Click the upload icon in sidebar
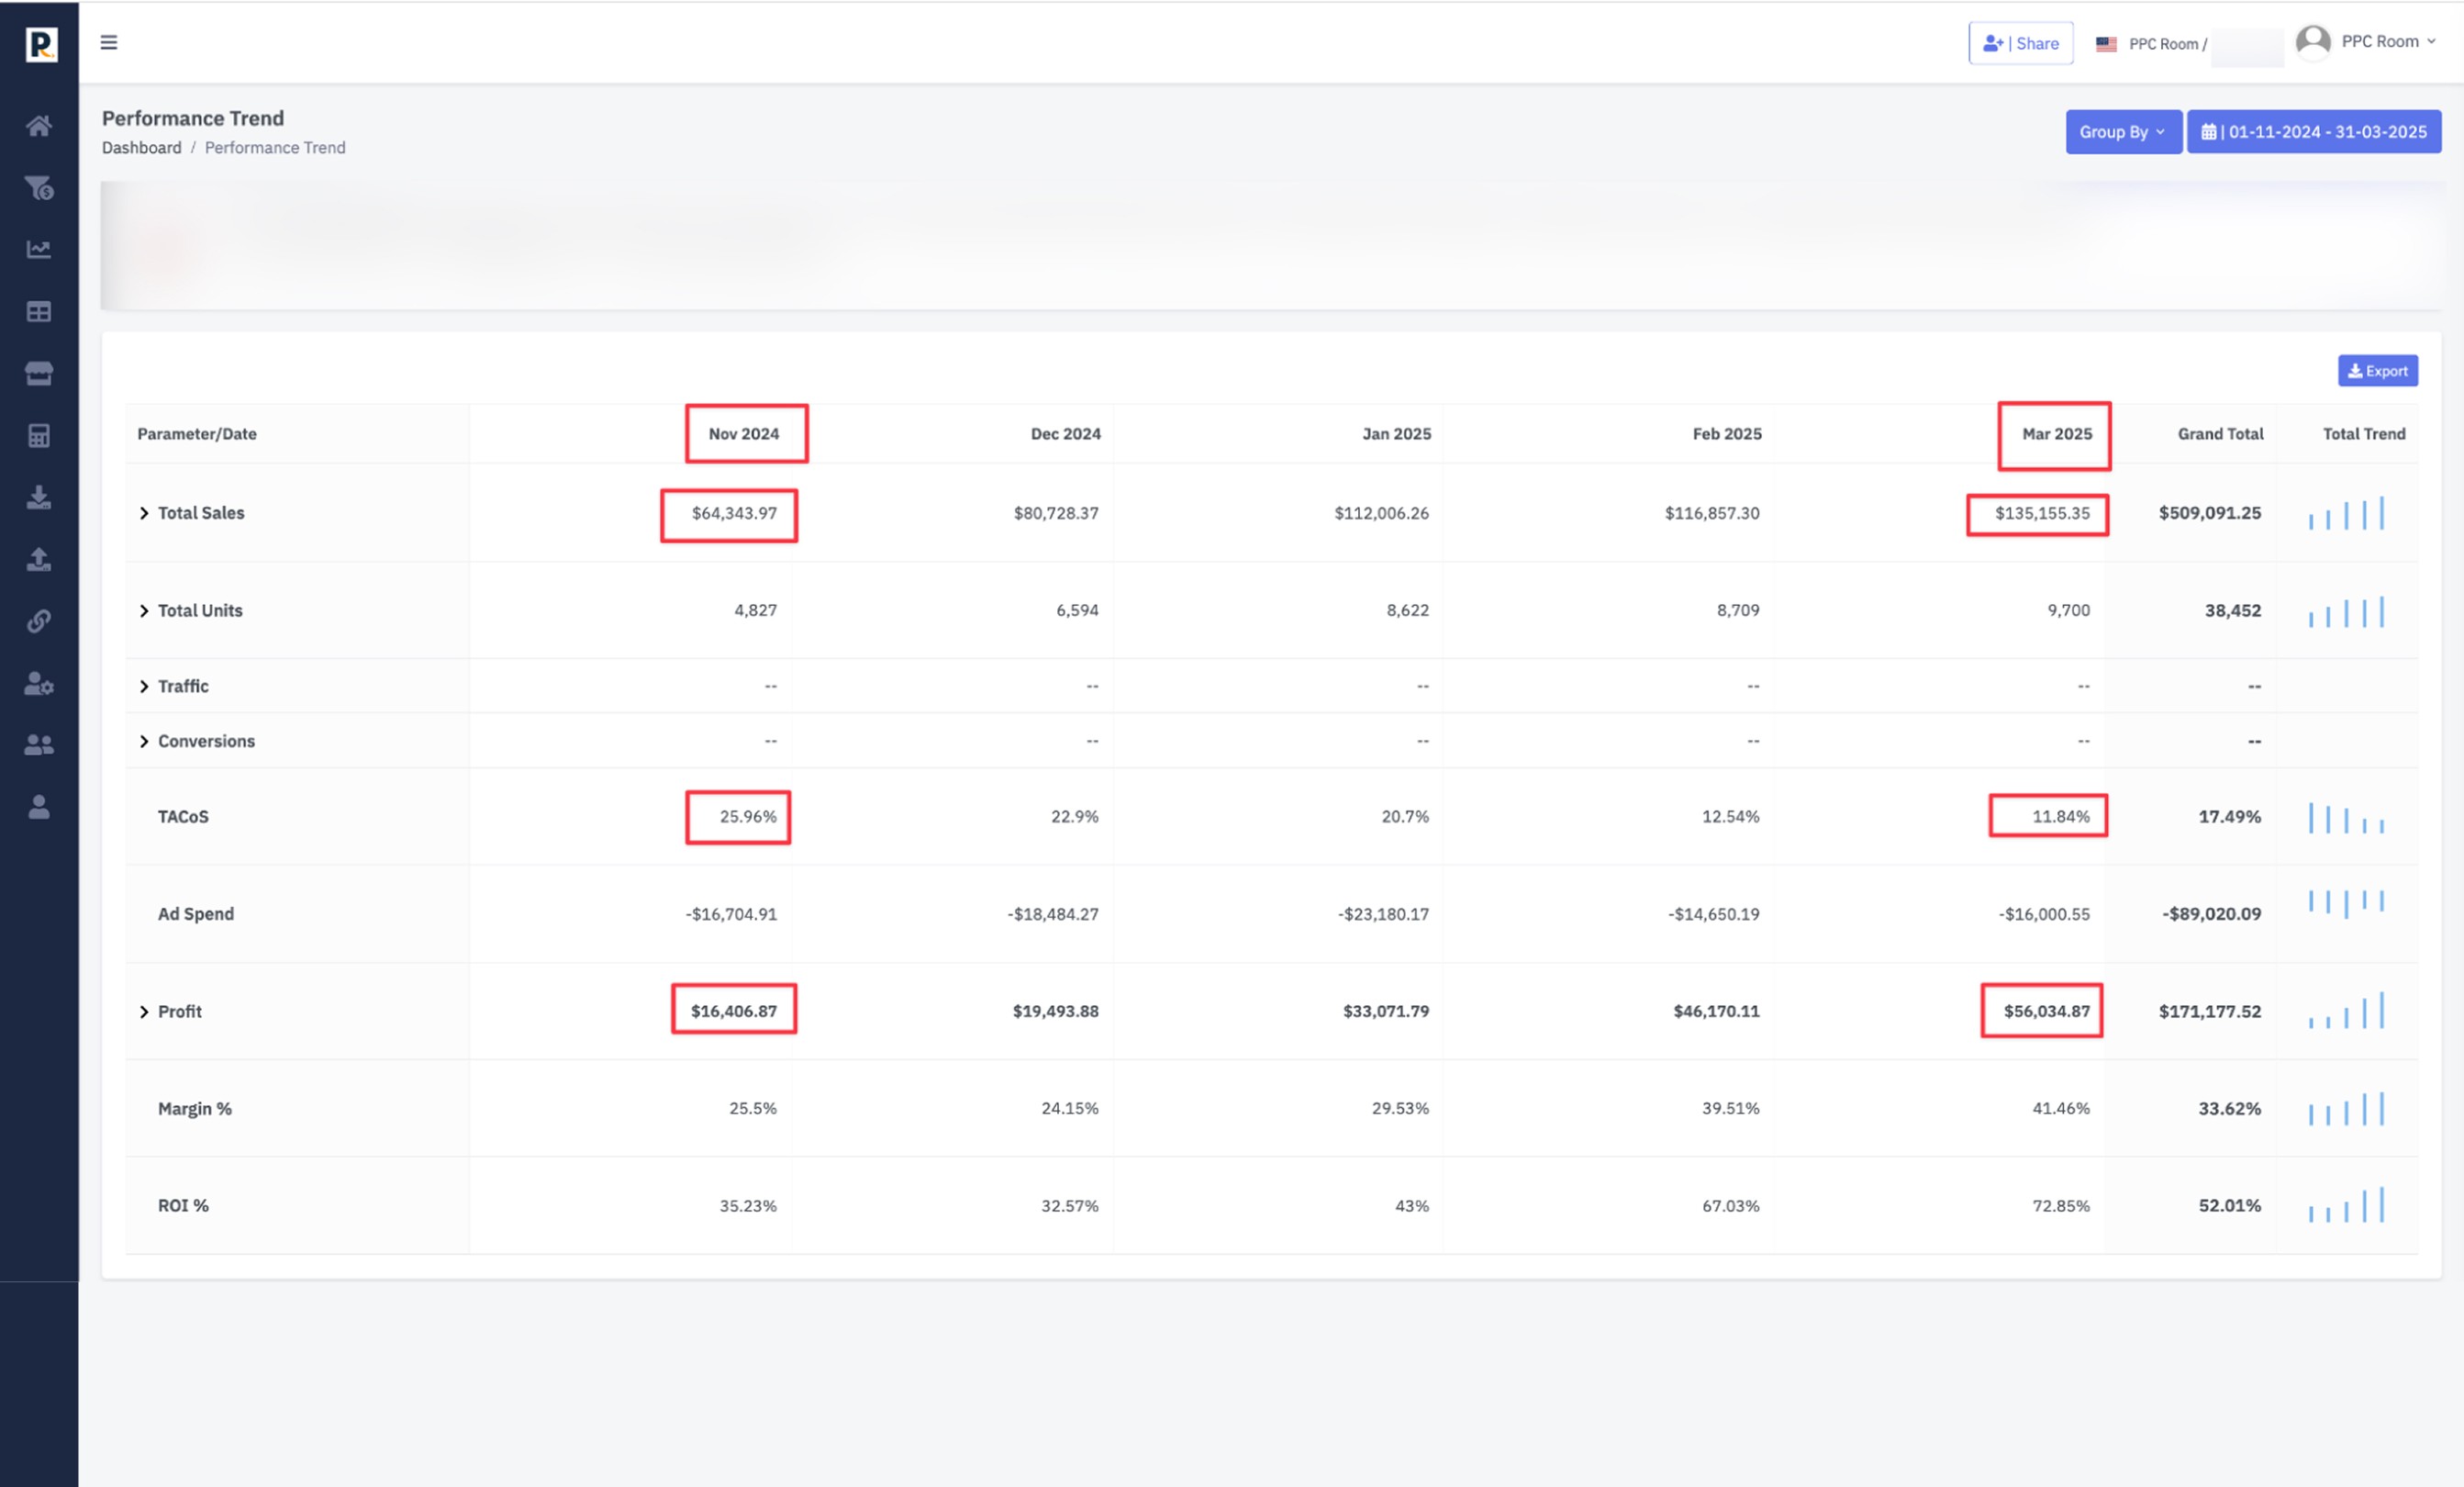Image resolution: width=2464 pixels, height=1487 pixels. click(x=39, y=559)
